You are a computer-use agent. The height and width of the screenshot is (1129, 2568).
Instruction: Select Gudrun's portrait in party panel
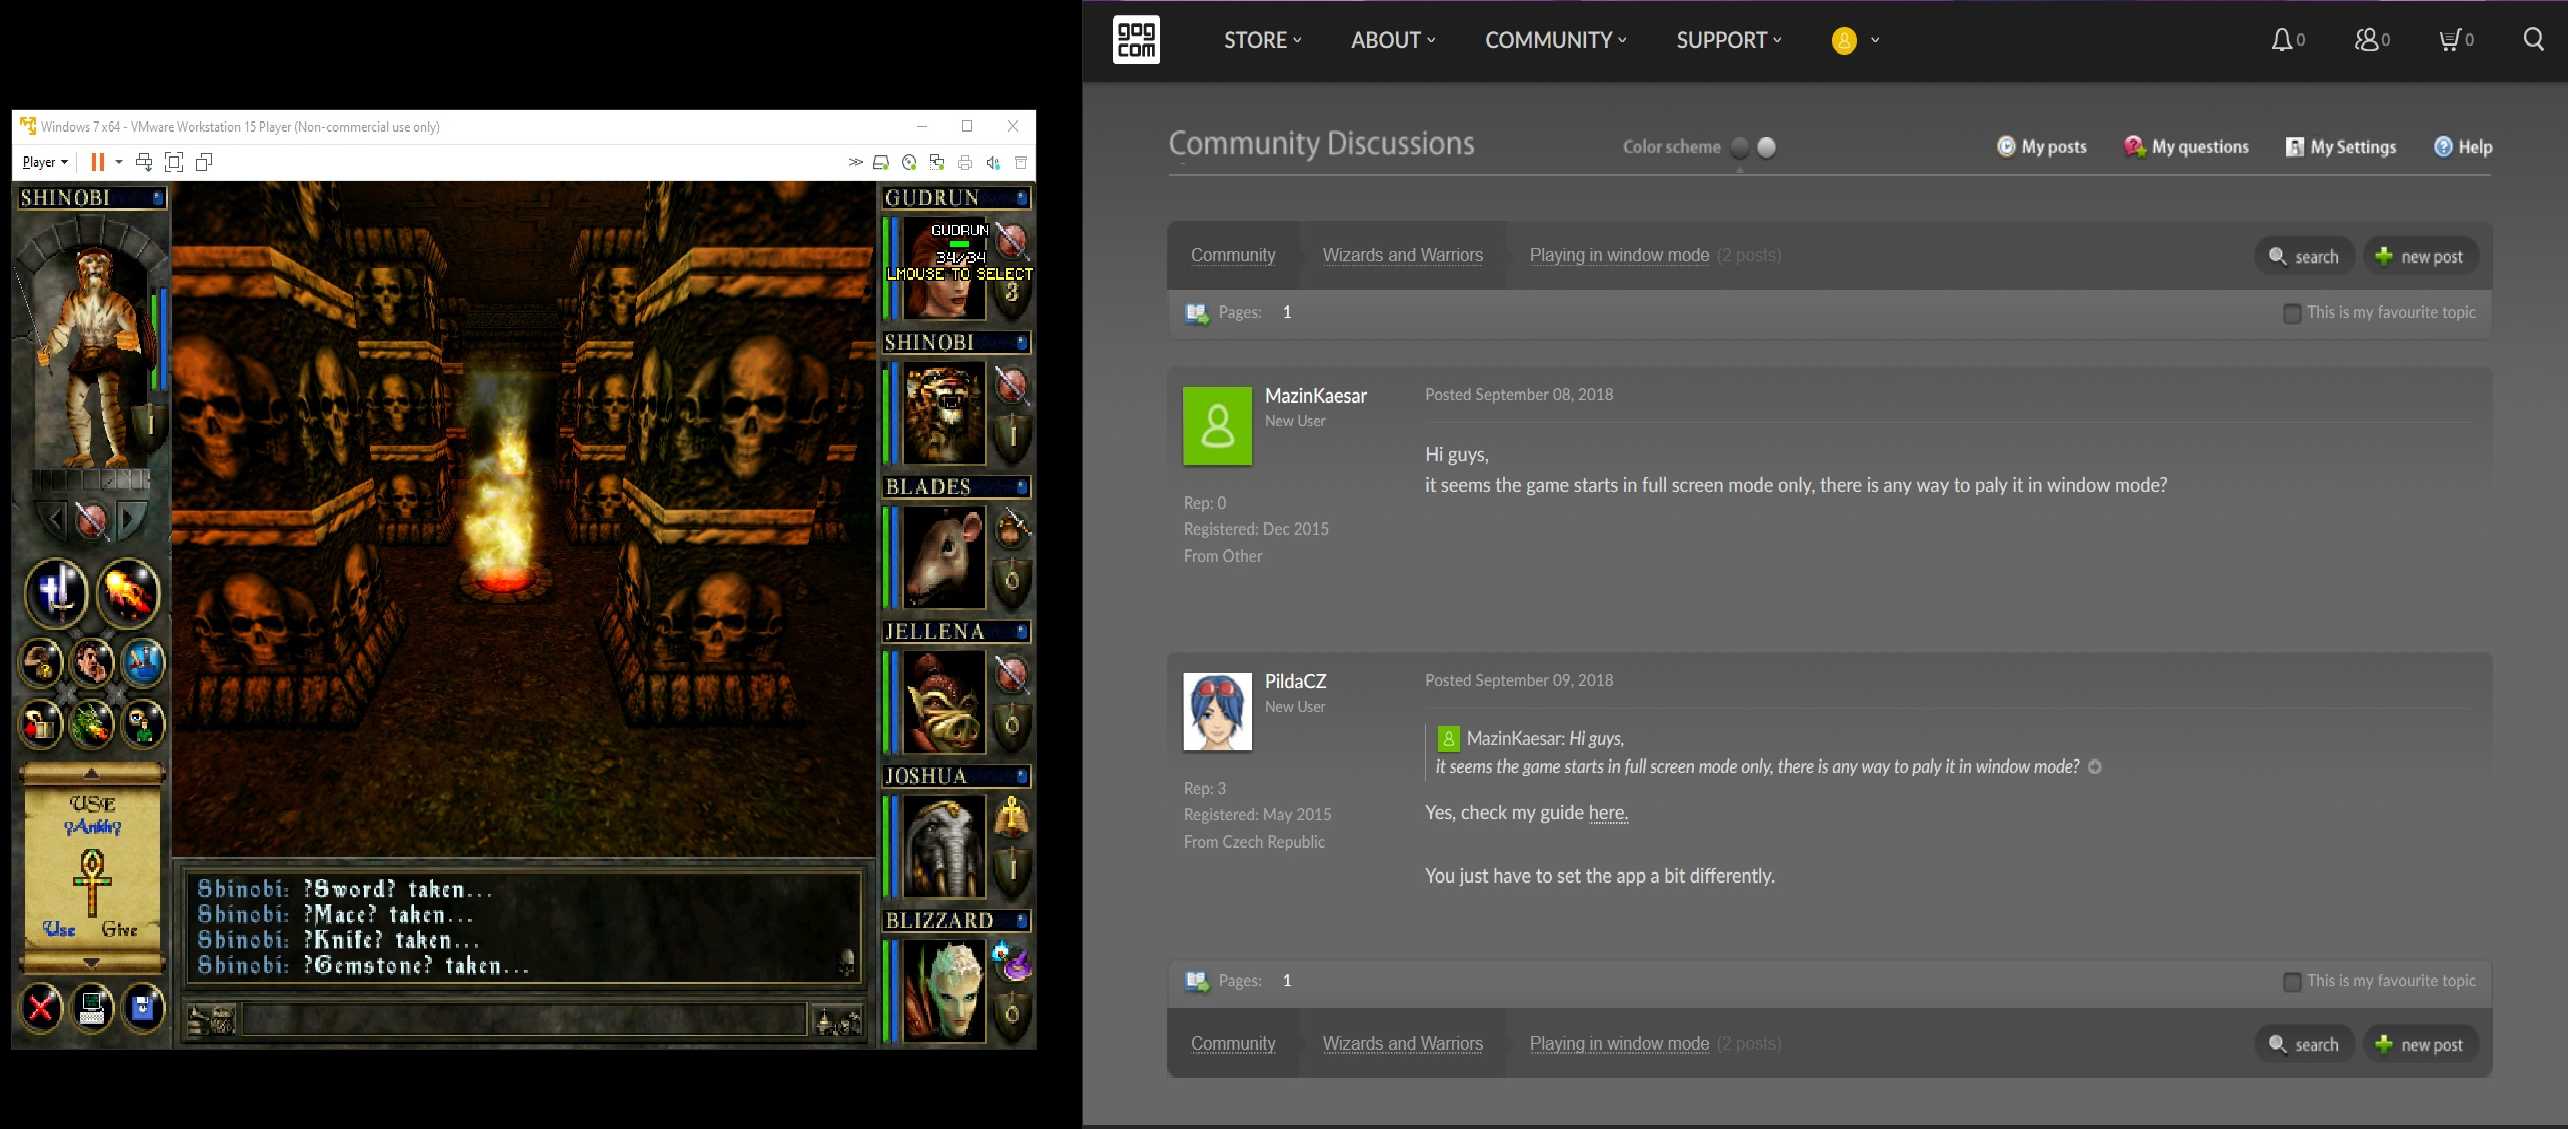pos(945,268)
